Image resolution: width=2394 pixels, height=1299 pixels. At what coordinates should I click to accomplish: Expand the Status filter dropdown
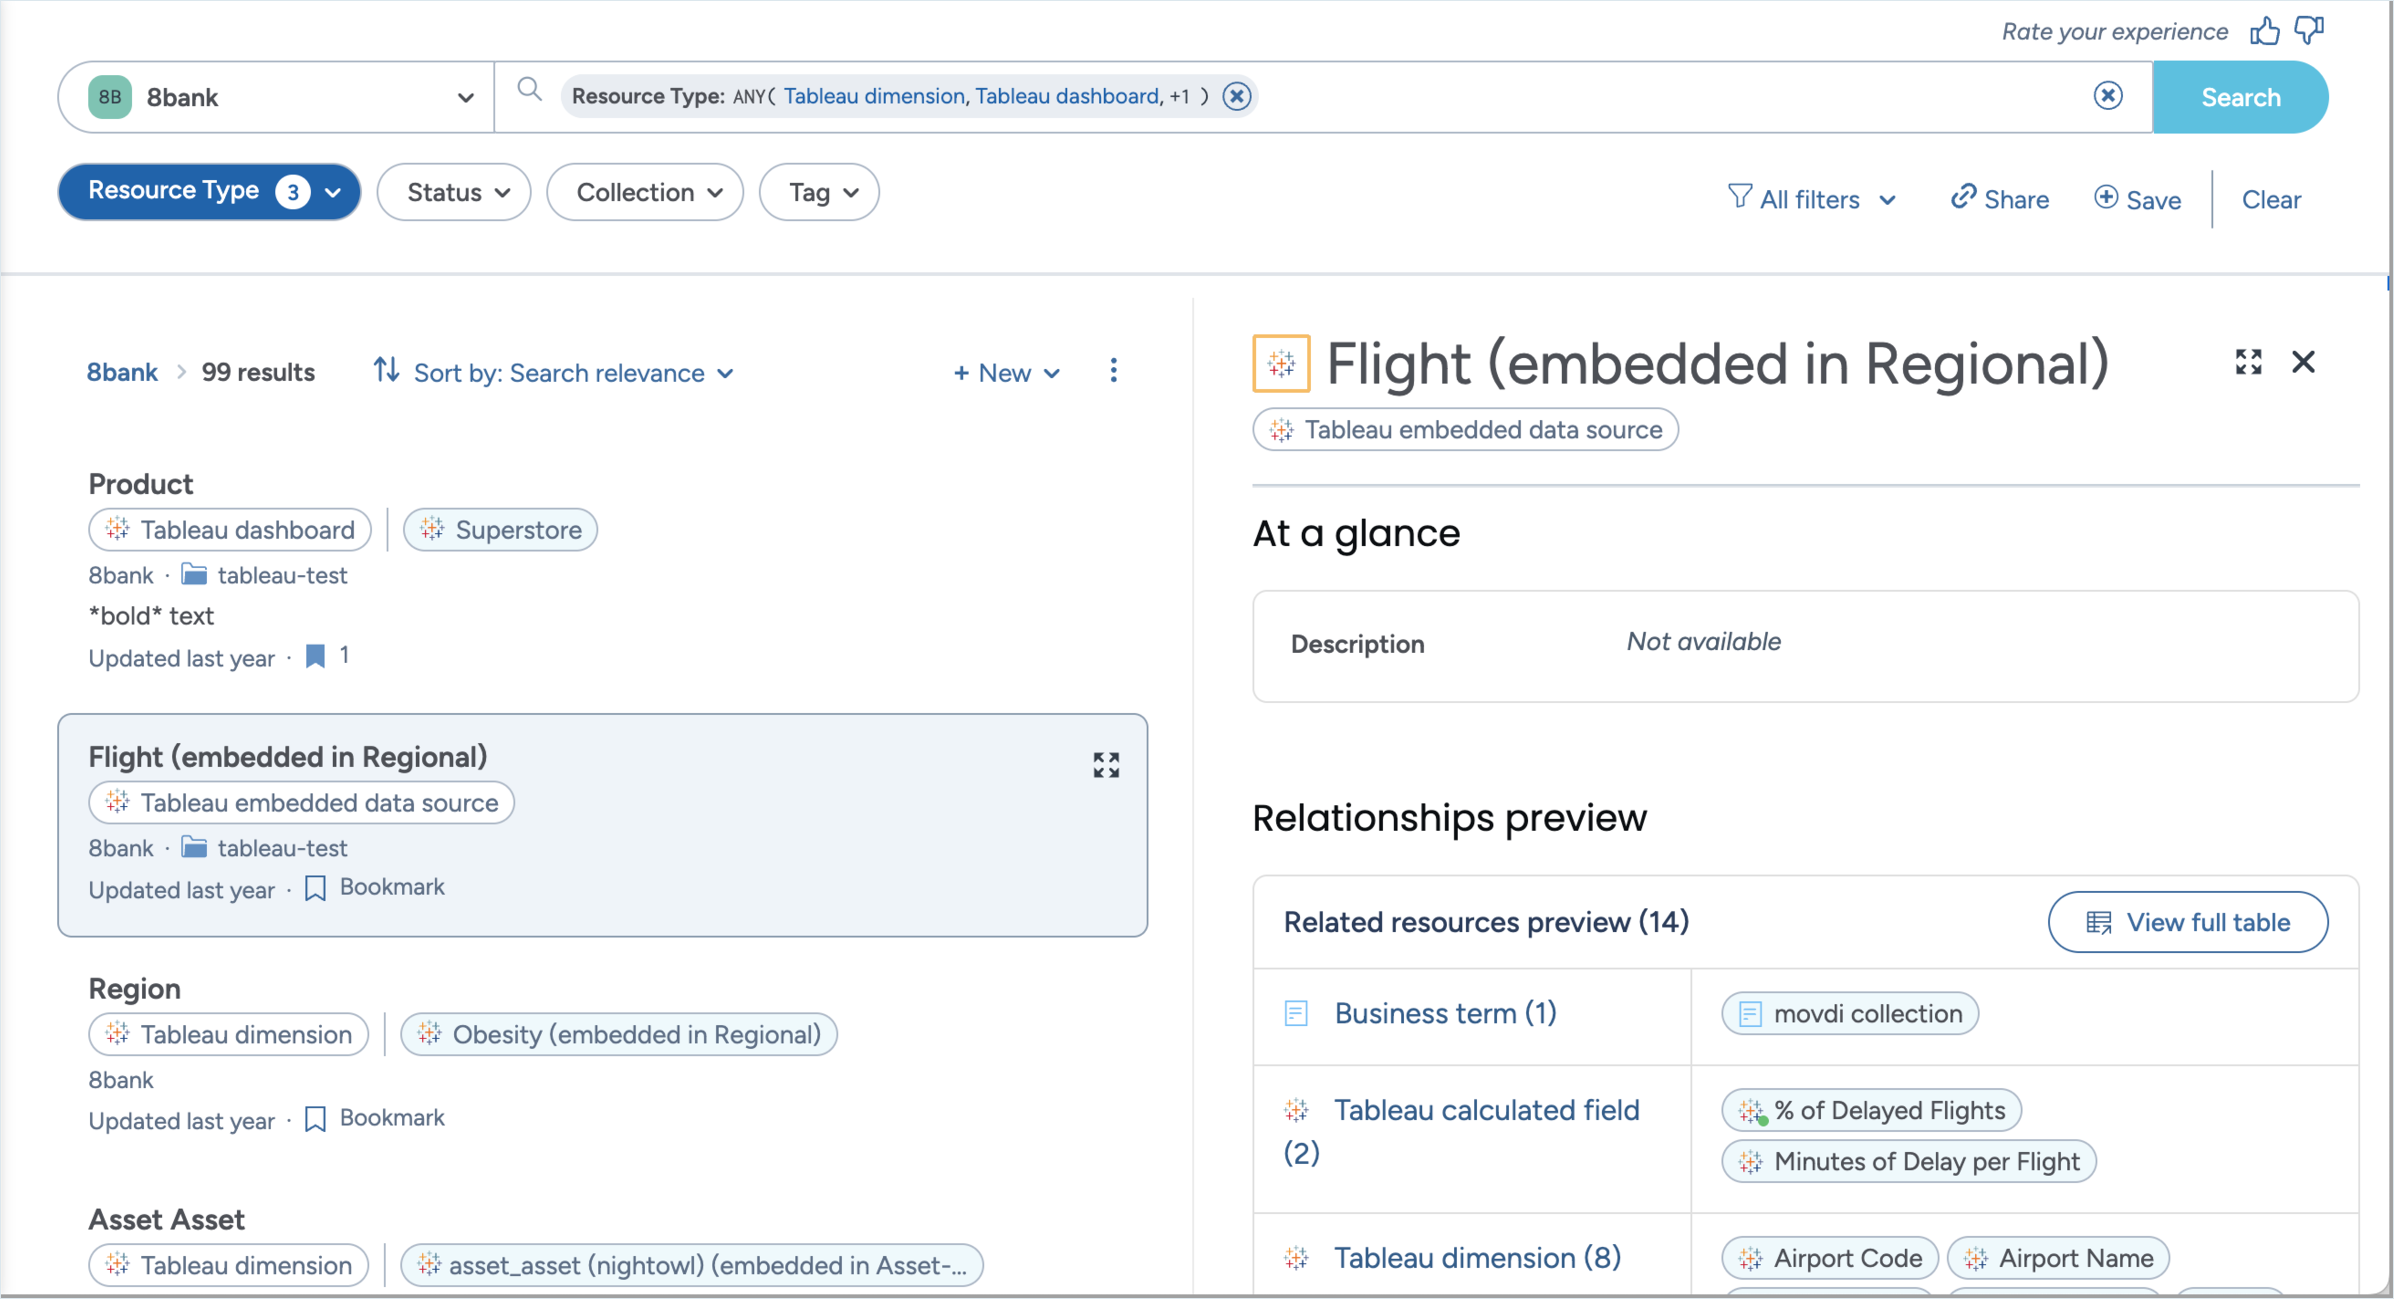pyautogui.click(x=455, y=192)
